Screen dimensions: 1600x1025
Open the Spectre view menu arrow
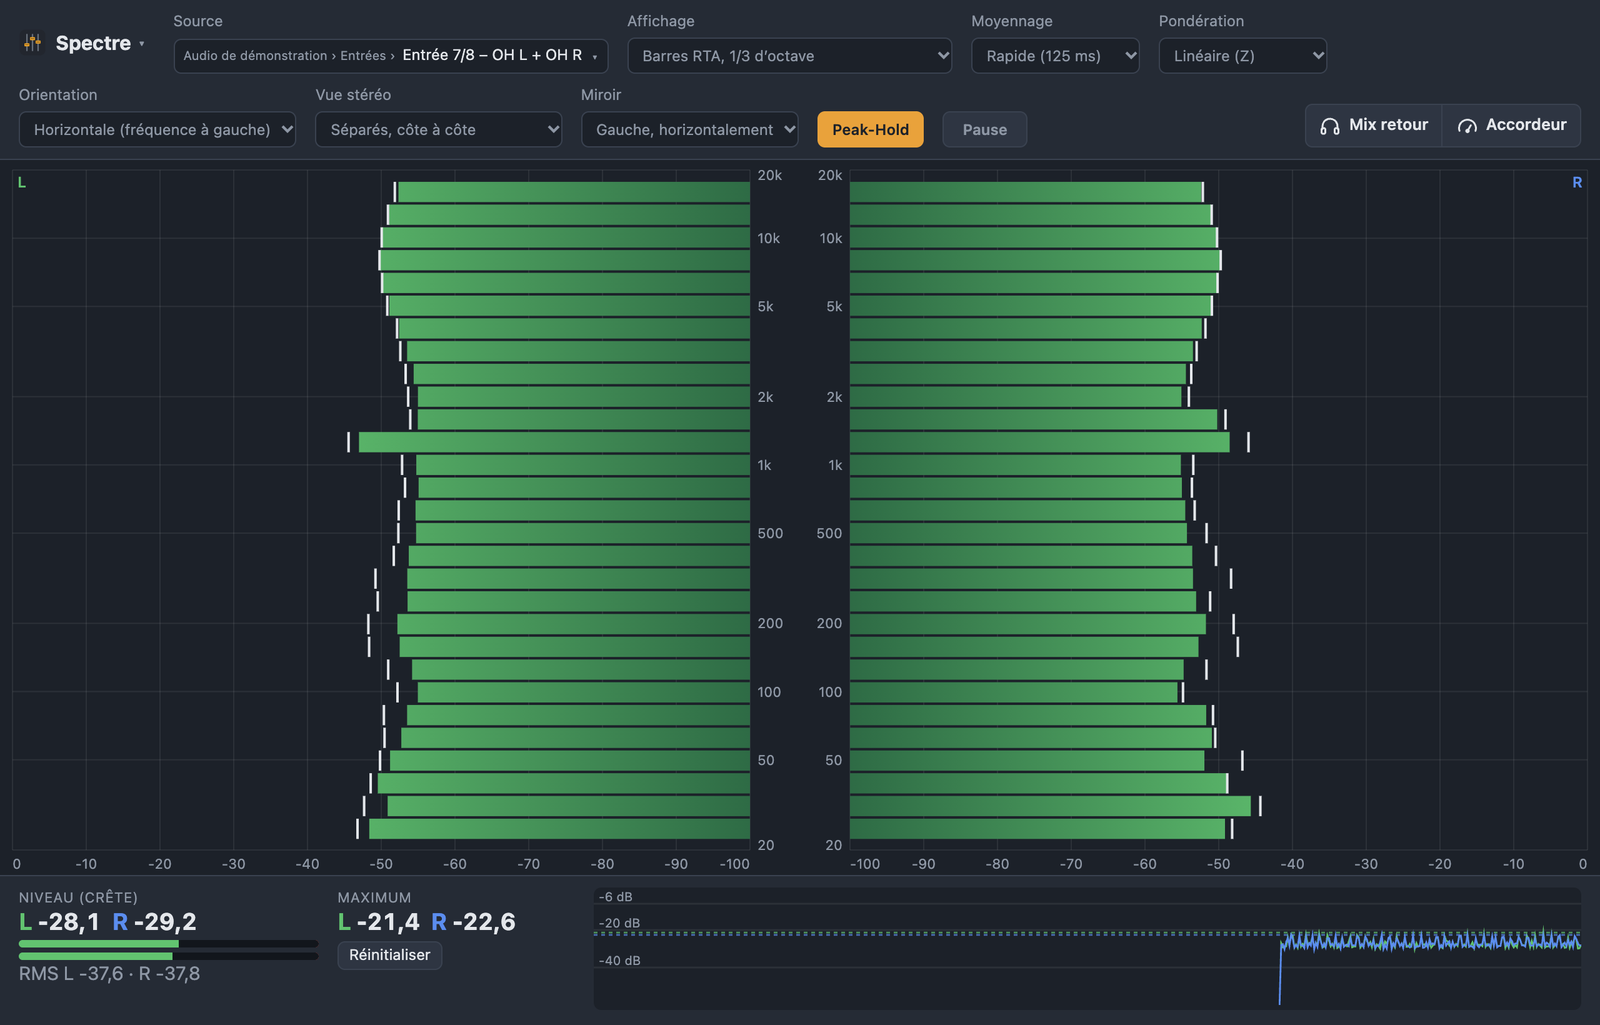pyautogui.click(x=142, y=43)
